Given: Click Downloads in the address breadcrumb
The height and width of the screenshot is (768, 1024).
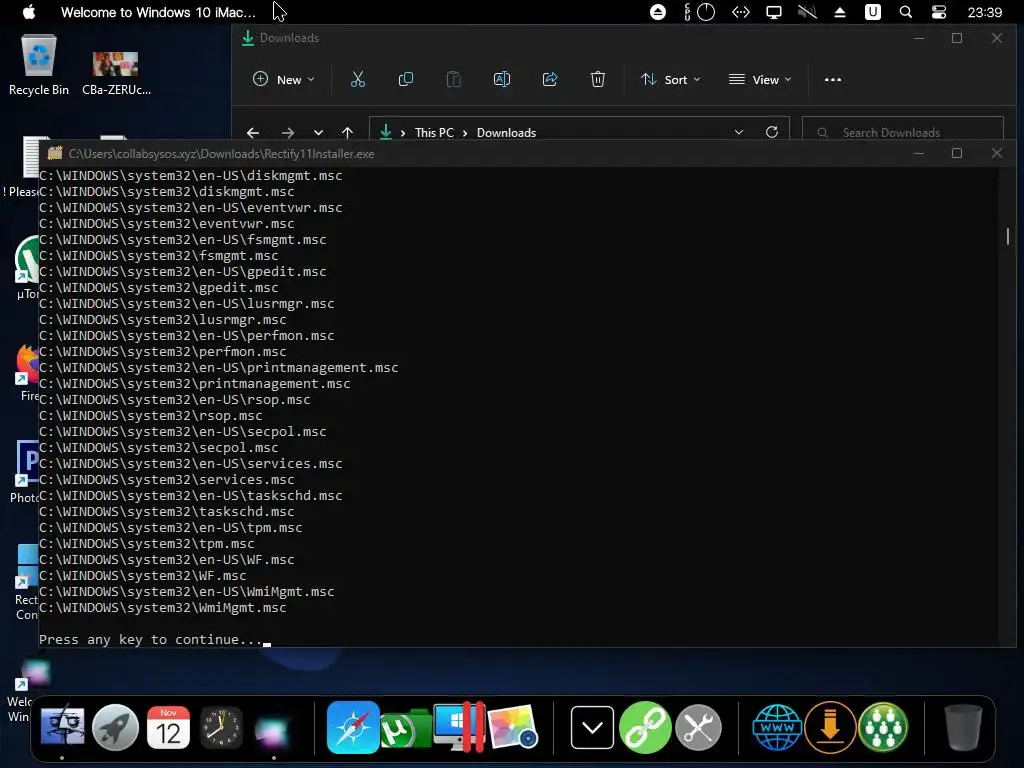Looking at the screenshot, I should (506, 133).
